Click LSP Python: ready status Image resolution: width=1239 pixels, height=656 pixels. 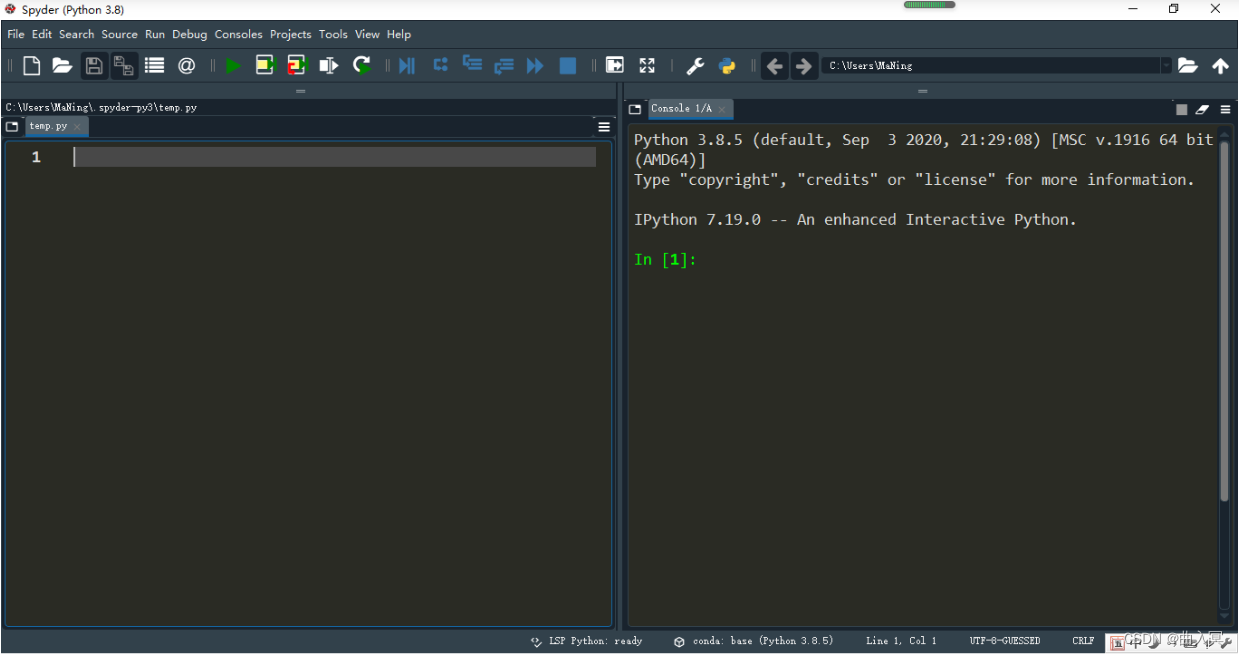[x=587, y=641]
